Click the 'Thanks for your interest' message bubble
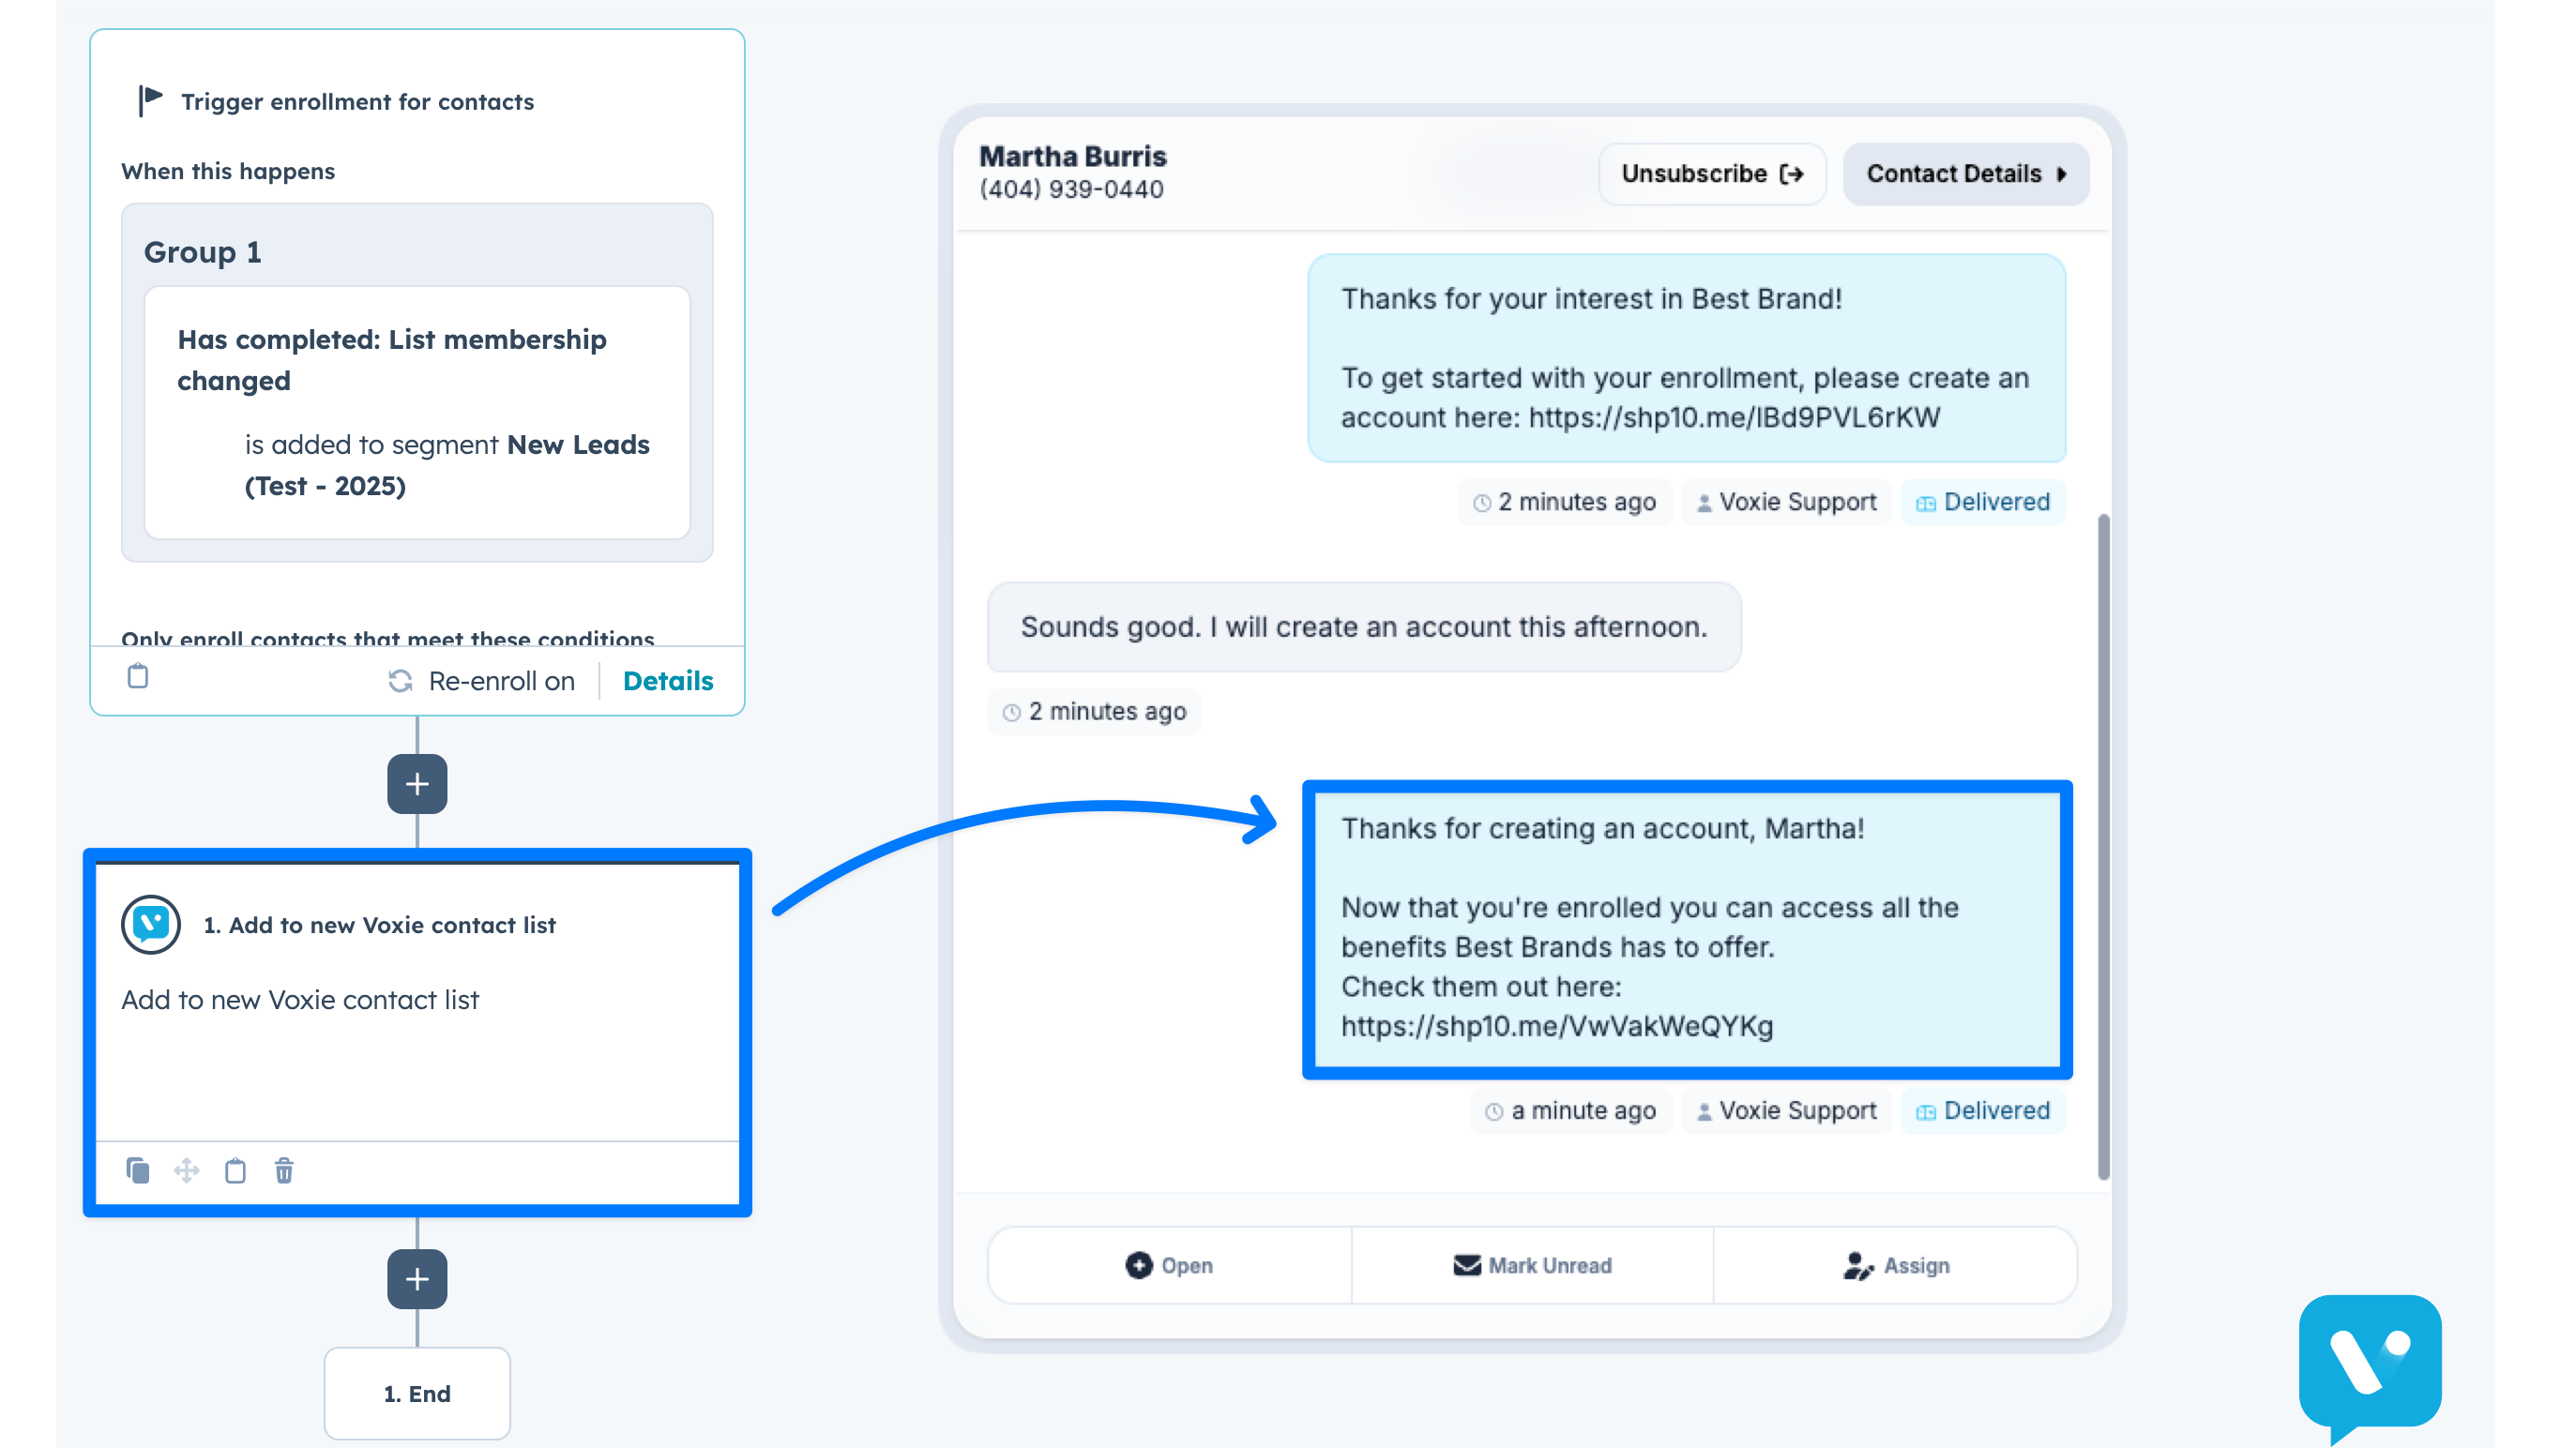The width and height of the screenshot is (2576, 1448). click(x=1686, y=358)
